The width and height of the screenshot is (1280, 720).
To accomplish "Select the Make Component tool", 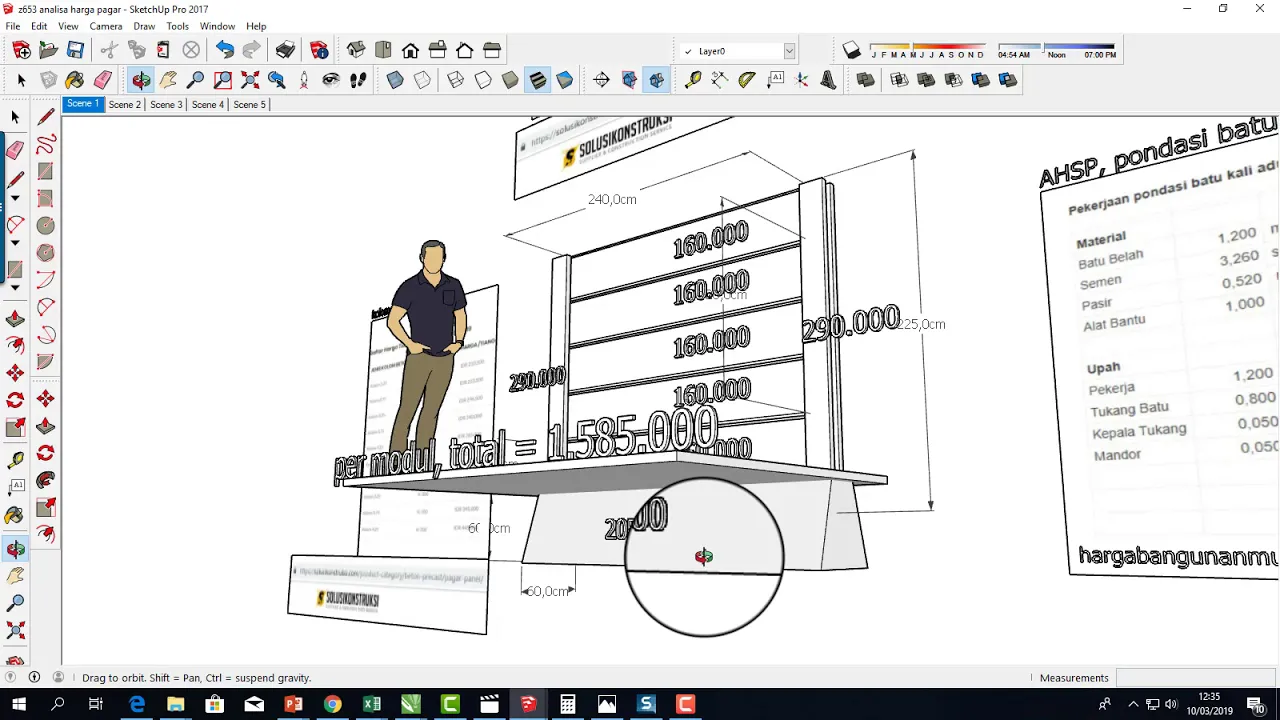I will point(48,80).
